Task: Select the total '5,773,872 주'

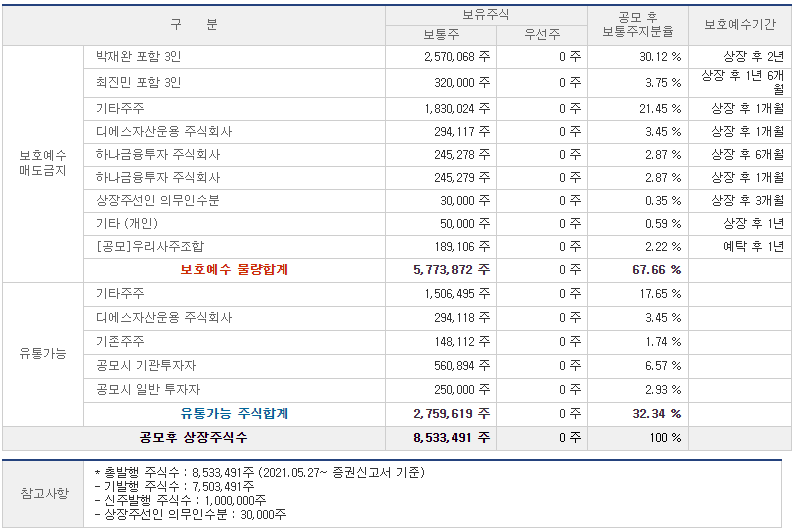Action: point(452,270)
